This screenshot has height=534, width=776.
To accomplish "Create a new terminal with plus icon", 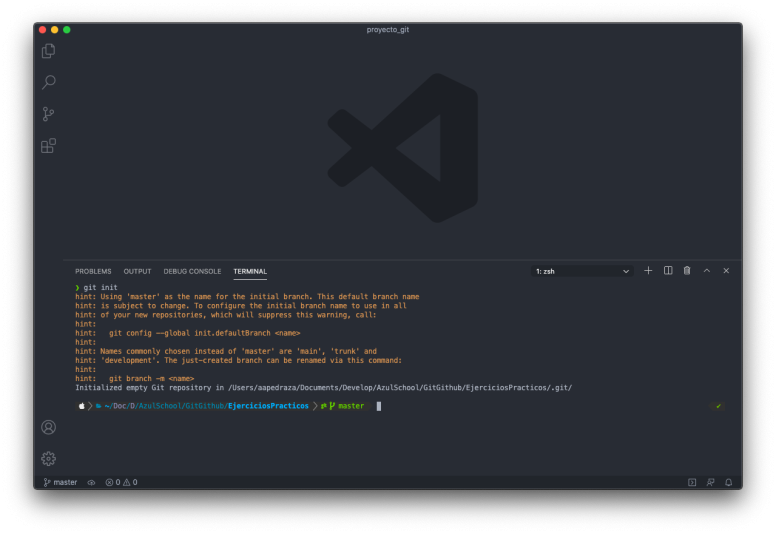I will click(648, 271).
